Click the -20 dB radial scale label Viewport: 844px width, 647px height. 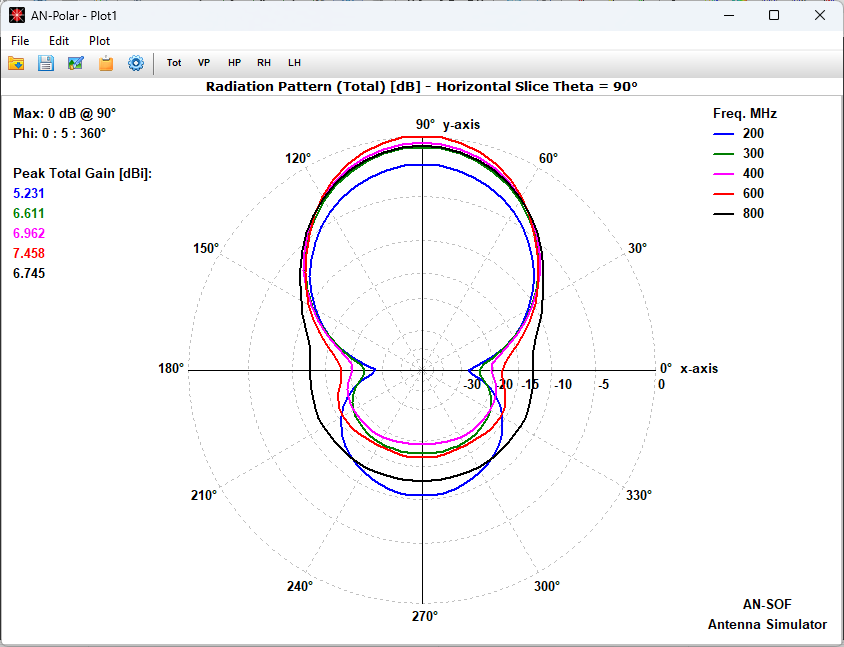pos(504,384)
